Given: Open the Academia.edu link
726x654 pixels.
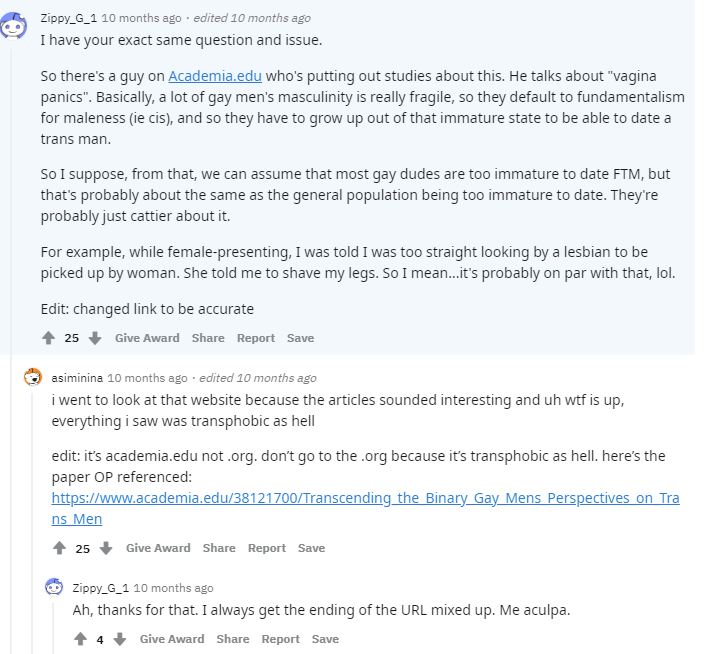Looking at the screenshot, I should [x=215, y=76].
